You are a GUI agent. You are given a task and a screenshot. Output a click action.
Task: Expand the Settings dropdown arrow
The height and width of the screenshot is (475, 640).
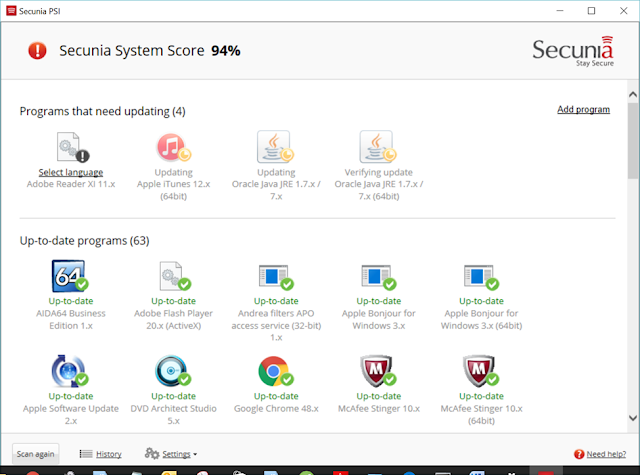(195, 454)
